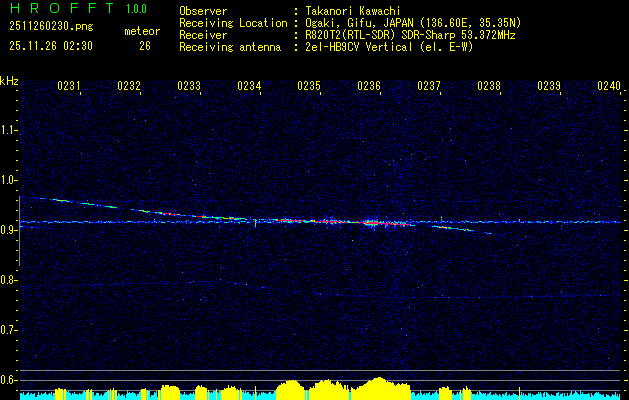Click the 0231 time marker

[x=70, y=86]
